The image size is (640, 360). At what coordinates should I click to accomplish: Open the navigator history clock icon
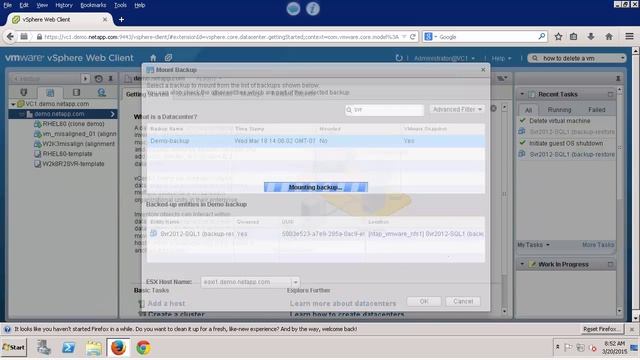(x=98, y=78)
